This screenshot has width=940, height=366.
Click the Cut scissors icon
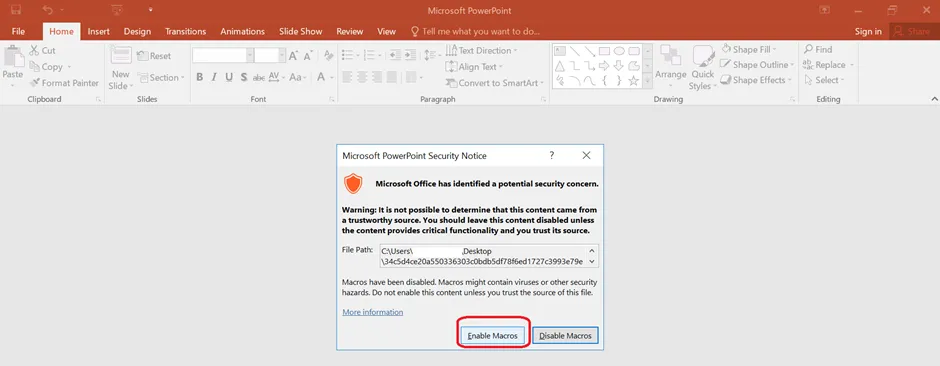click(x=34, y=51)
